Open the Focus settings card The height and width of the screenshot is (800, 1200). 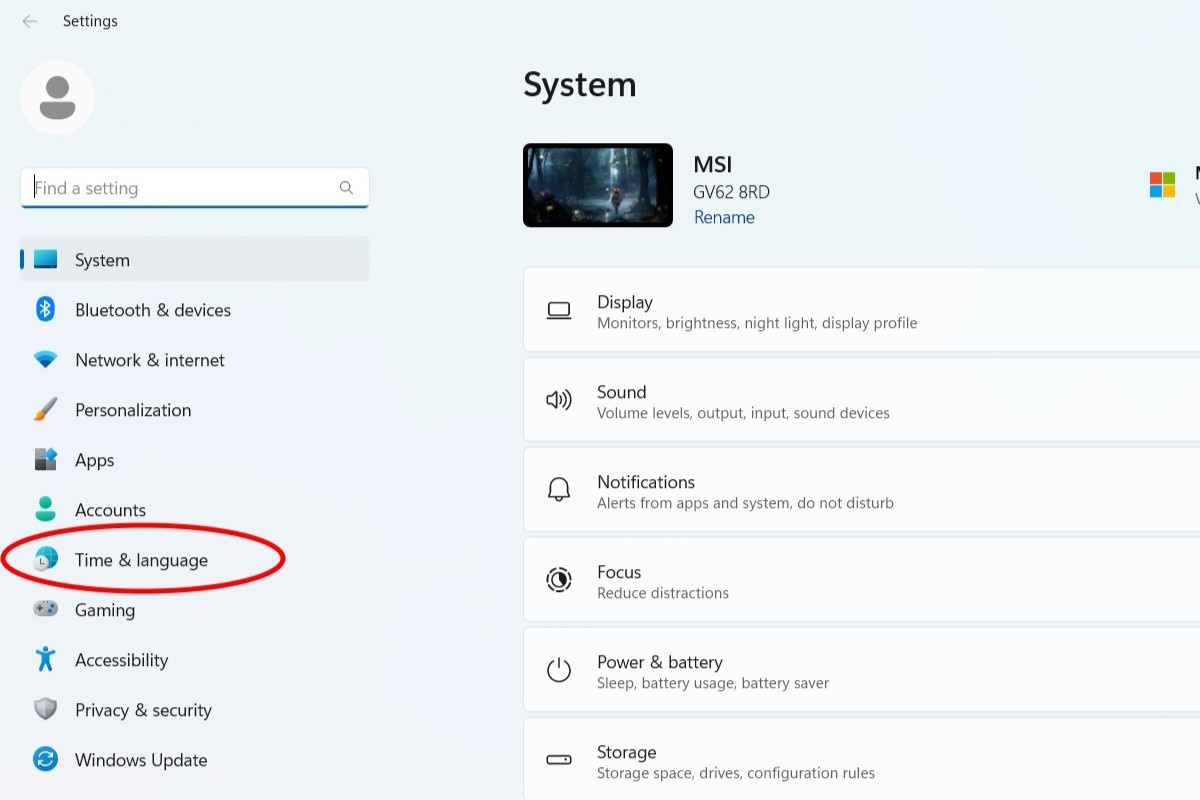pos(861,580)
